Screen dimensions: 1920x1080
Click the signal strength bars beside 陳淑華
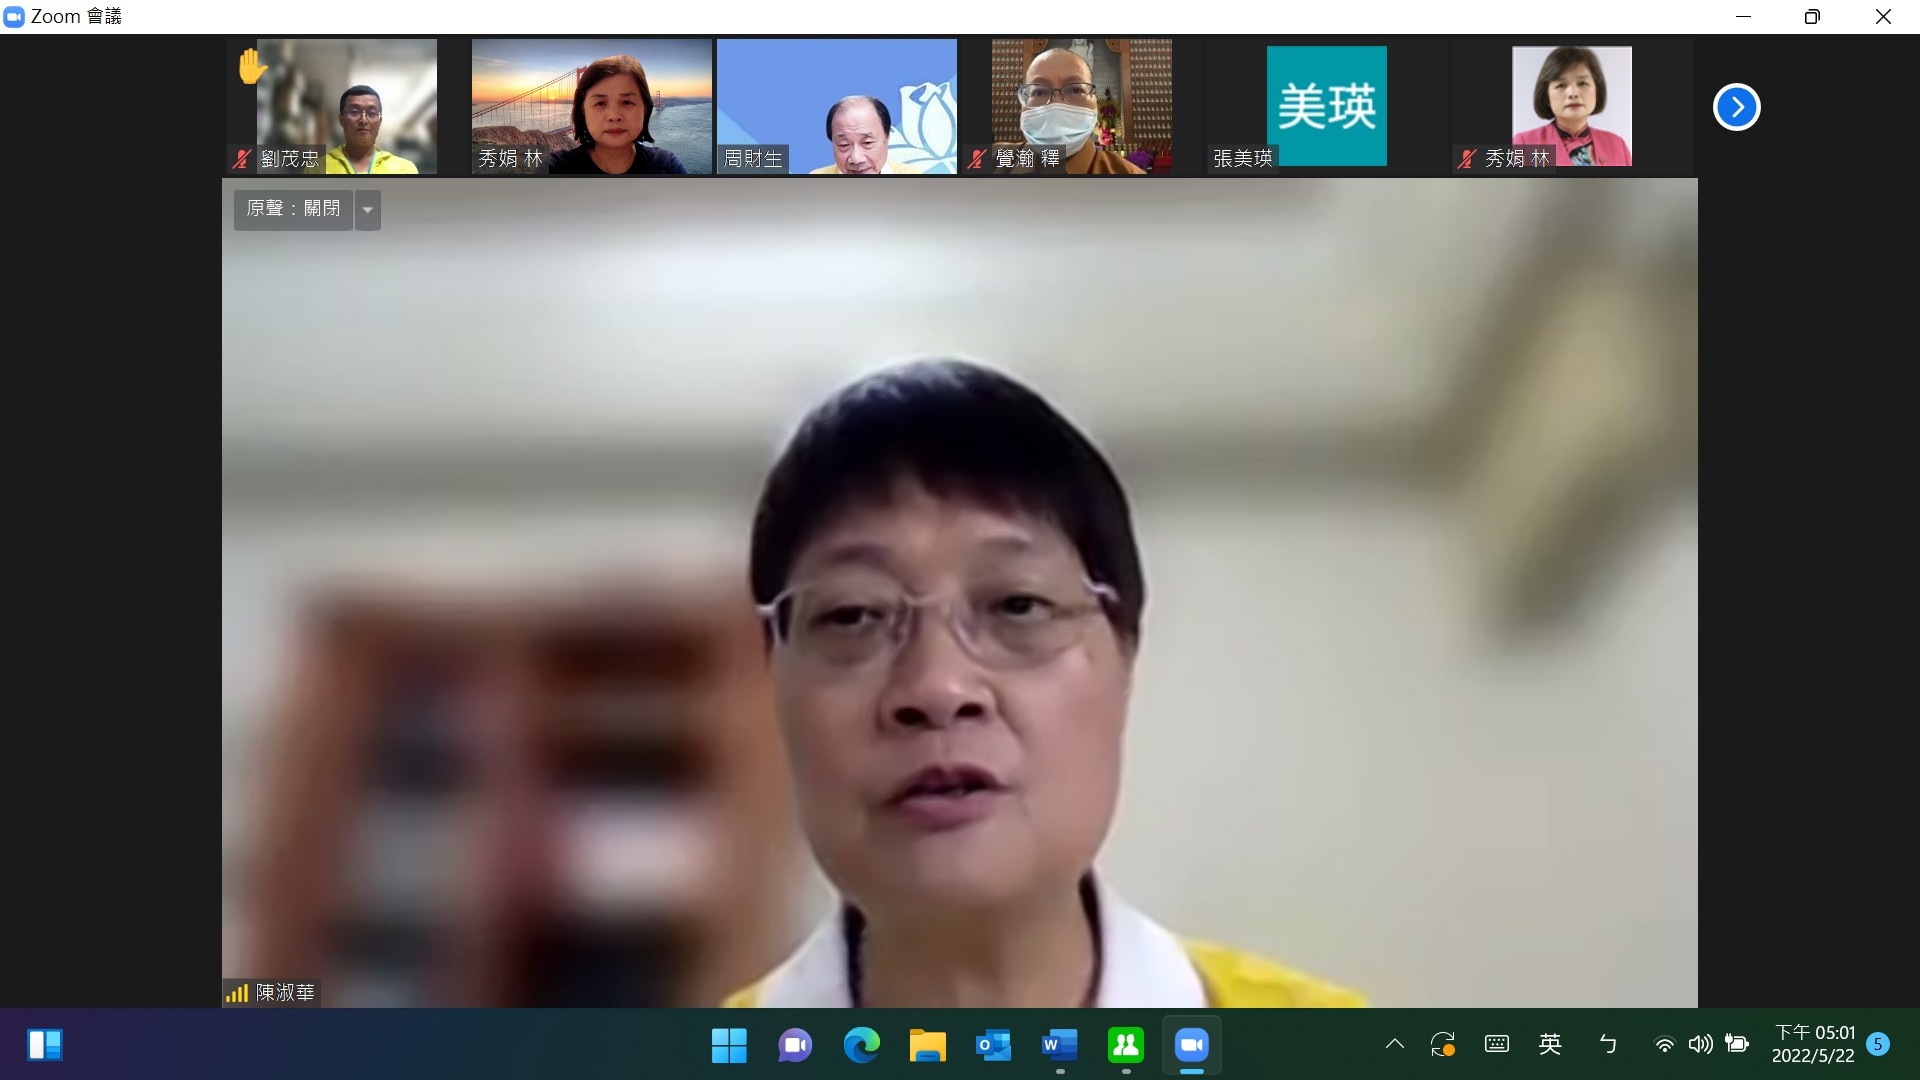click(x=237, y=993)
